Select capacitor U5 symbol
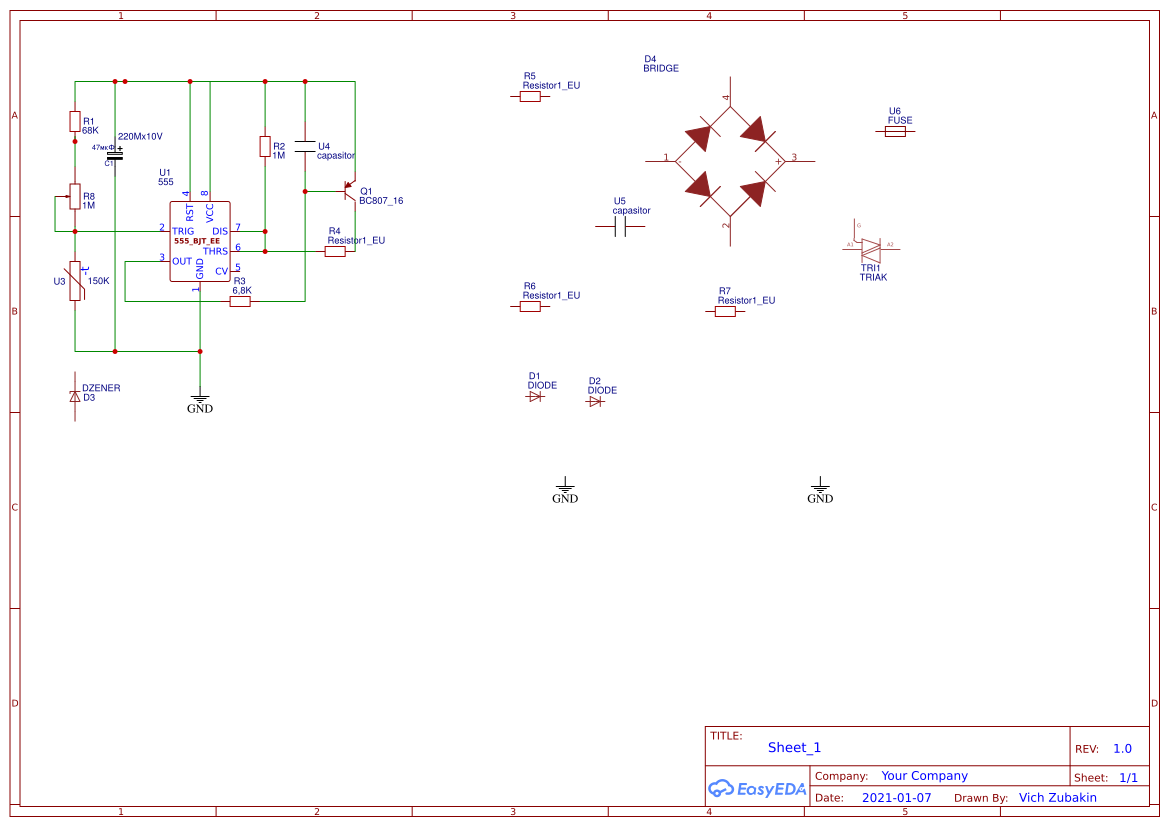The width and height of the screenshot is (1171, 827). (620, 226)
